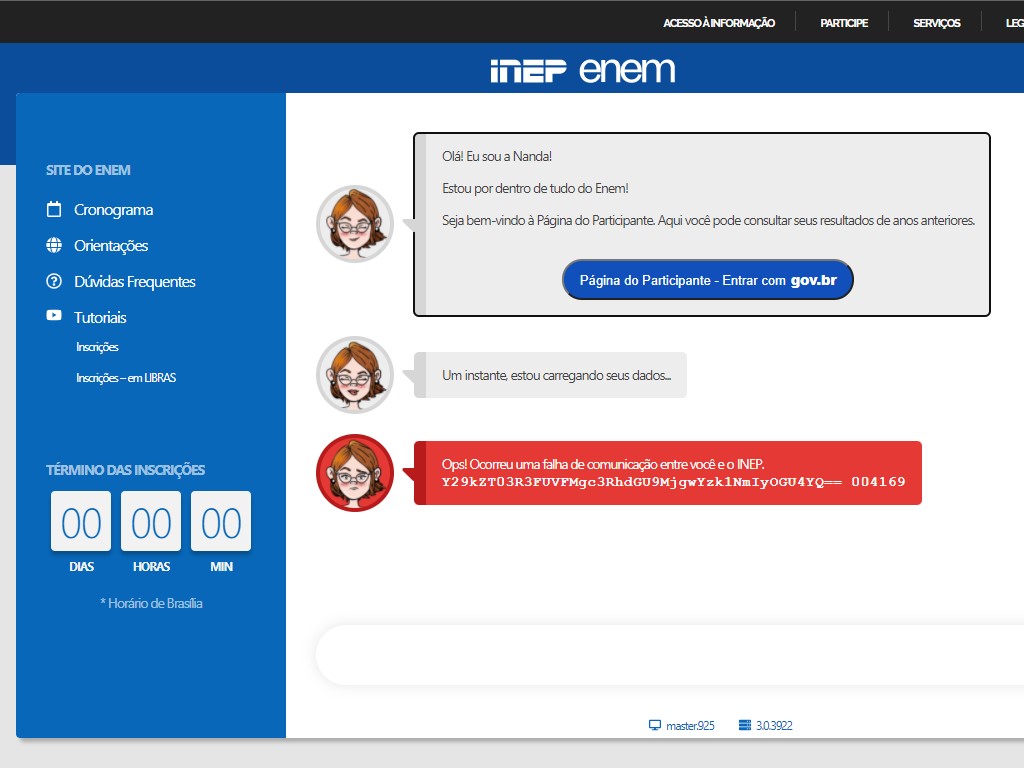The height and width of the screenshot is (768, 1024).
Task: Open the Inscrições – em LIBRAS tutorial
Action: (x=126, y=377)
